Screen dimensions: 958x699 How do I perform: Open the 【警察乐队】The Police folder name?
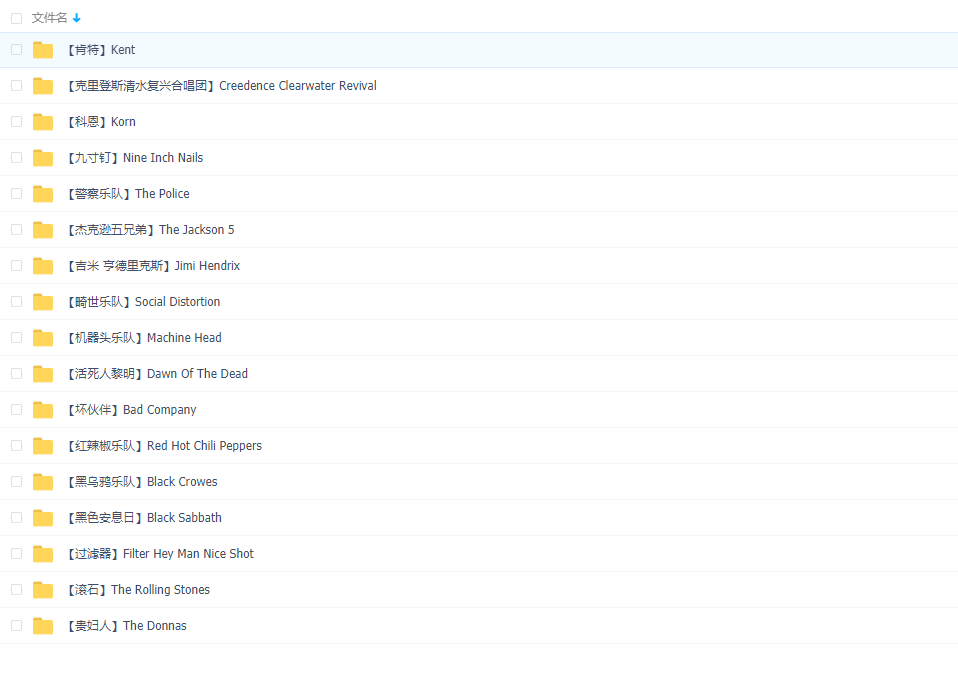[128, 194]
